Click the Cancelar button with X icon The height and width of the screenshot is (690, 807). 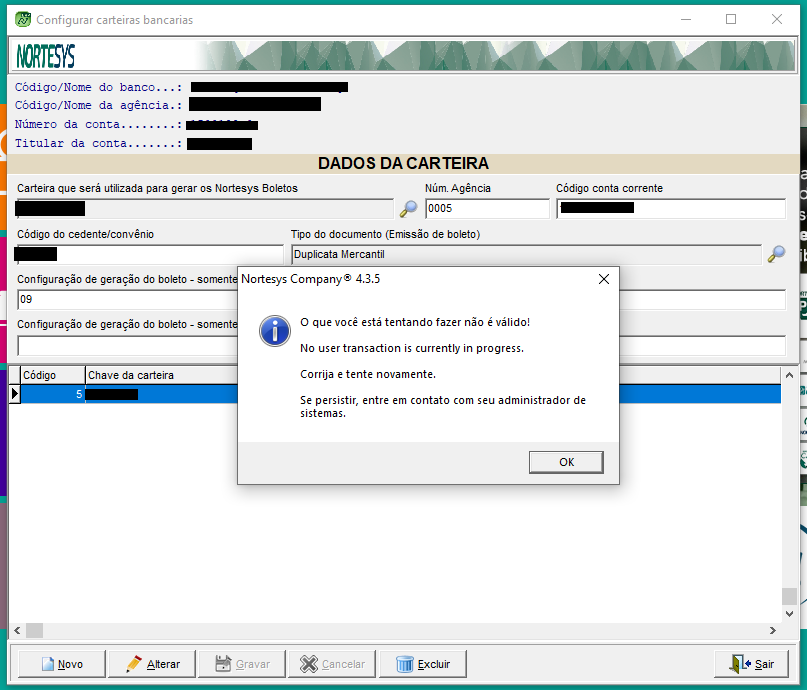[x=332, y=664]
